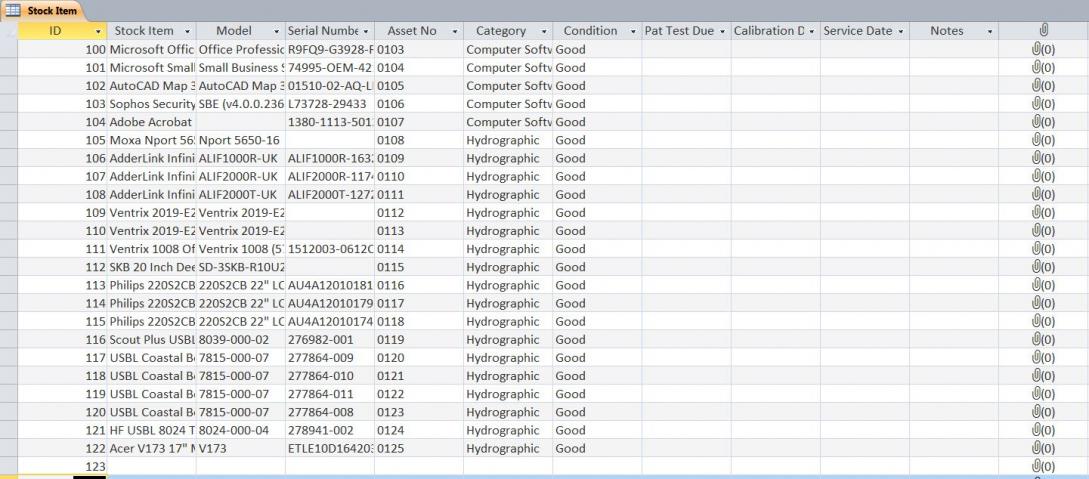
Task: Select Asset No cell '0114'
Action: [419, 249]
